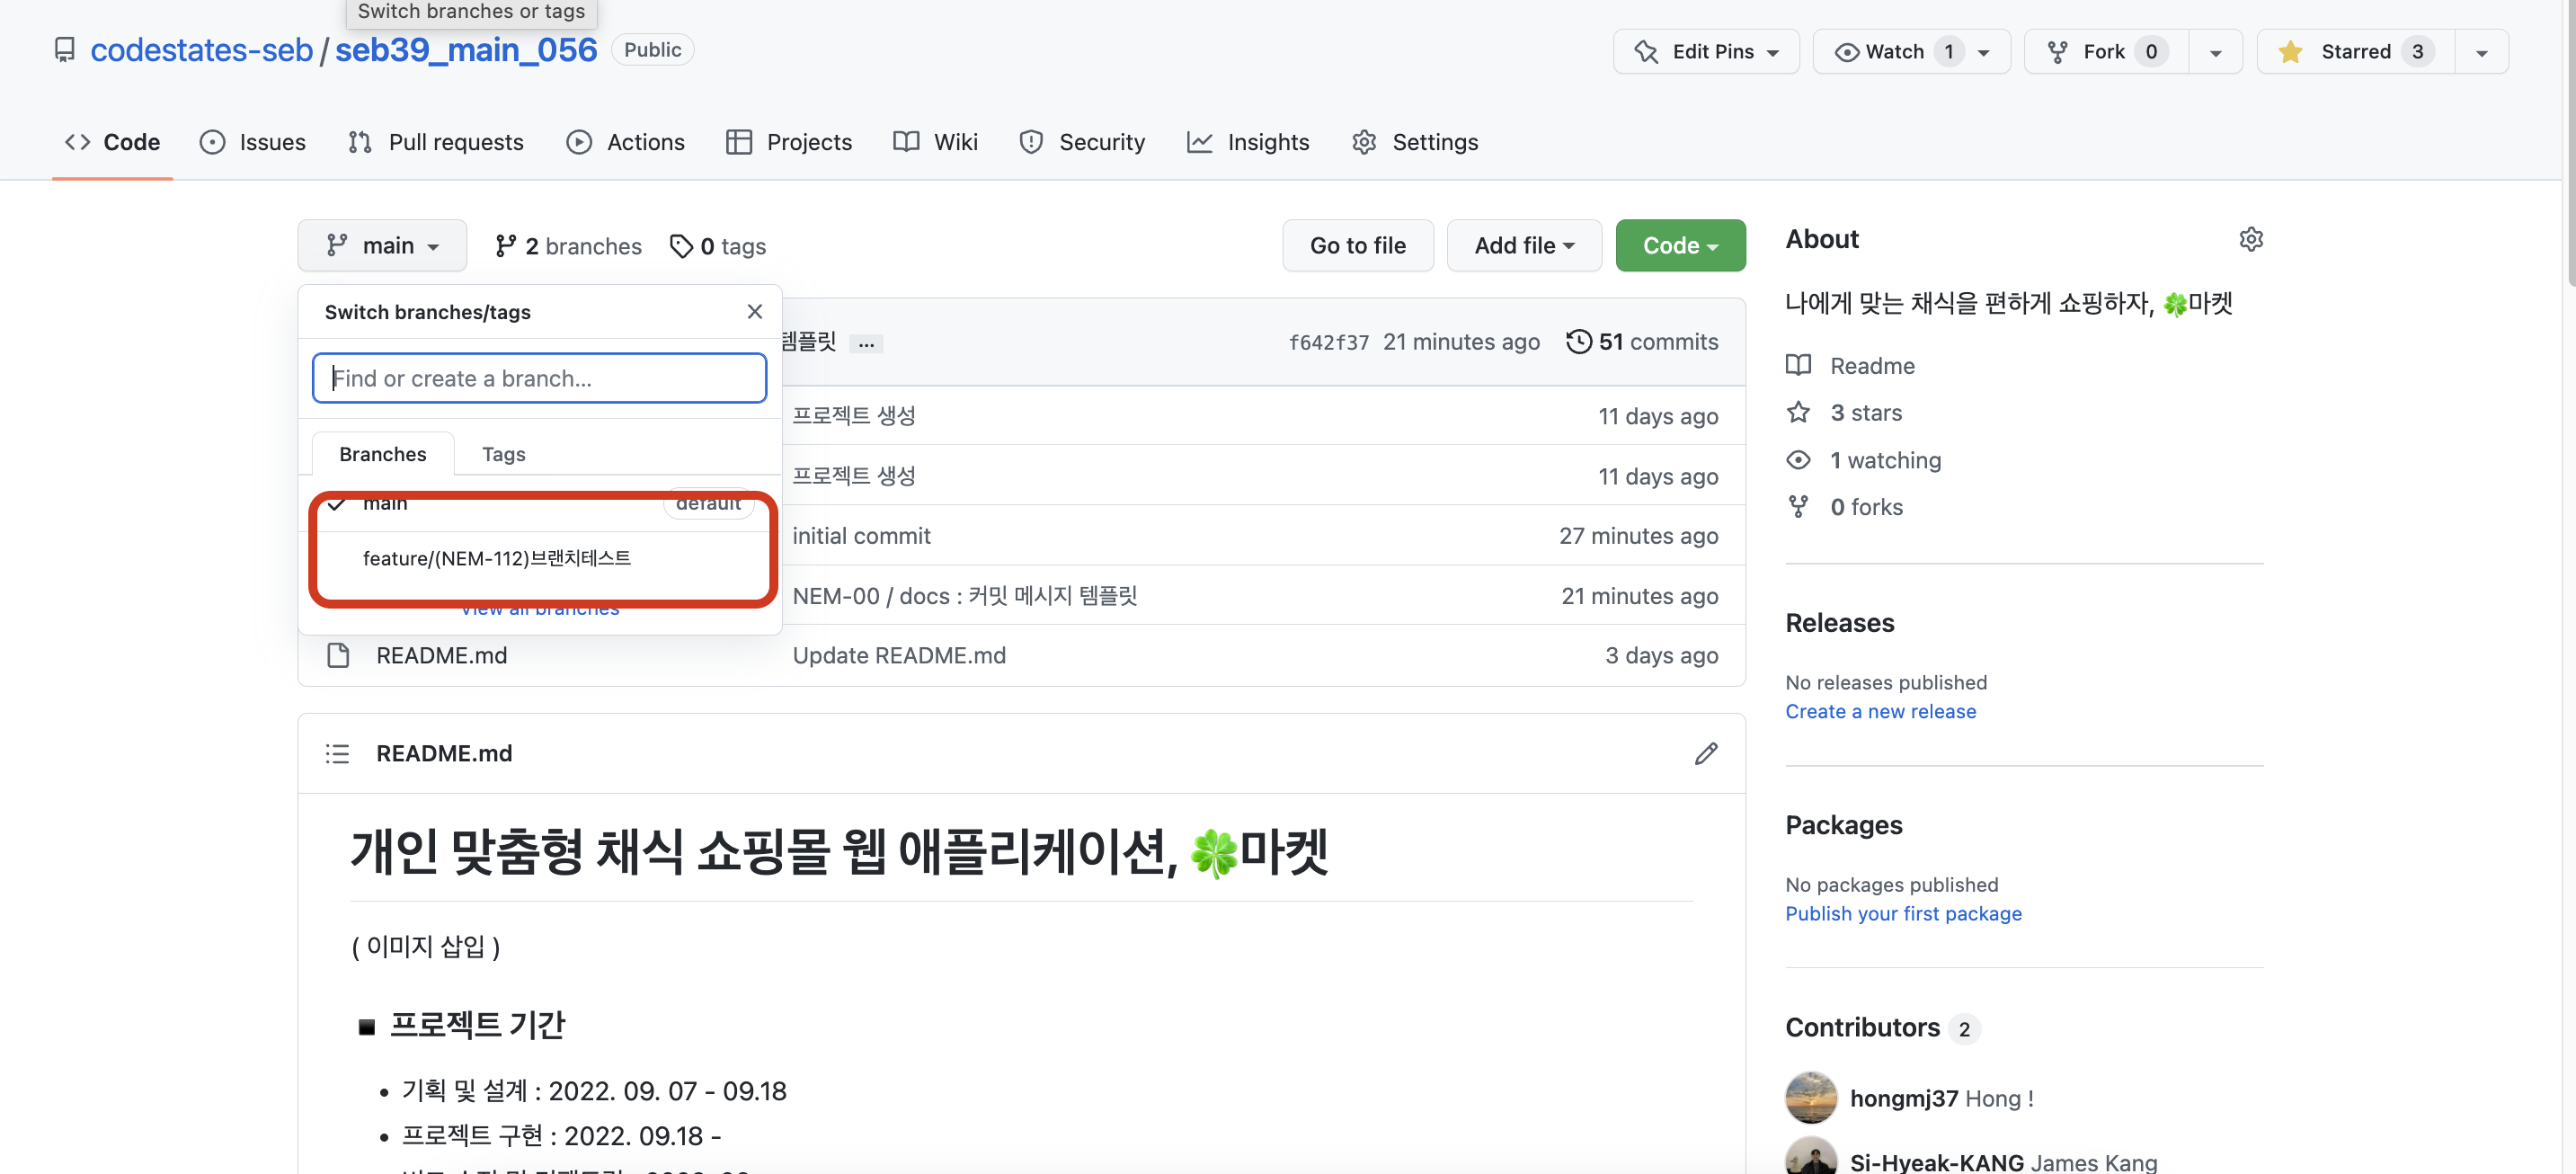Open the main branch dropdown
2576x1174 pixels.
[381, 246]
